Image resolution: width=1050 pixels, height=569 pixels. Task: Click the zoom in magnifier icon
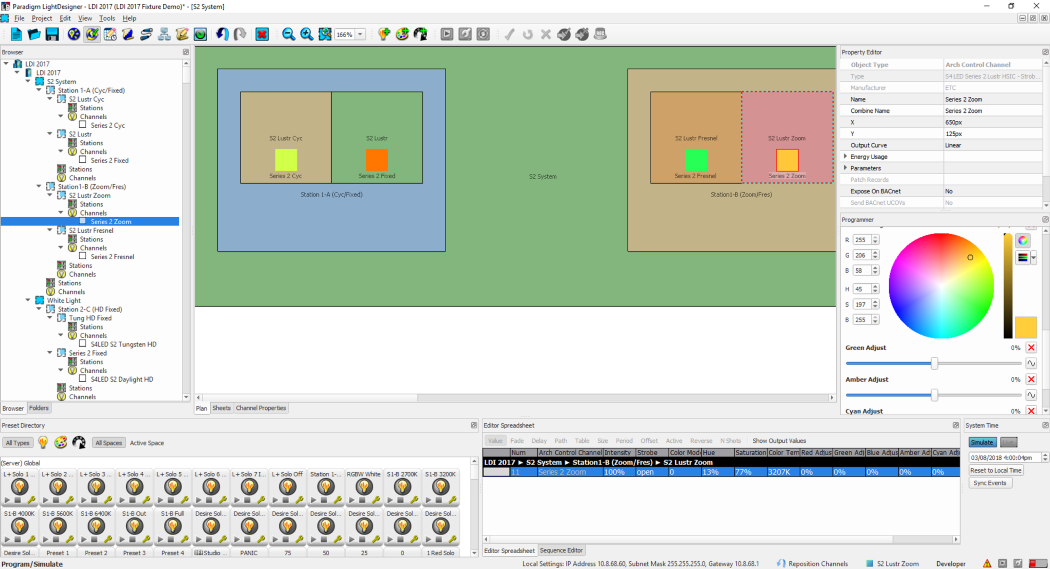306,34
